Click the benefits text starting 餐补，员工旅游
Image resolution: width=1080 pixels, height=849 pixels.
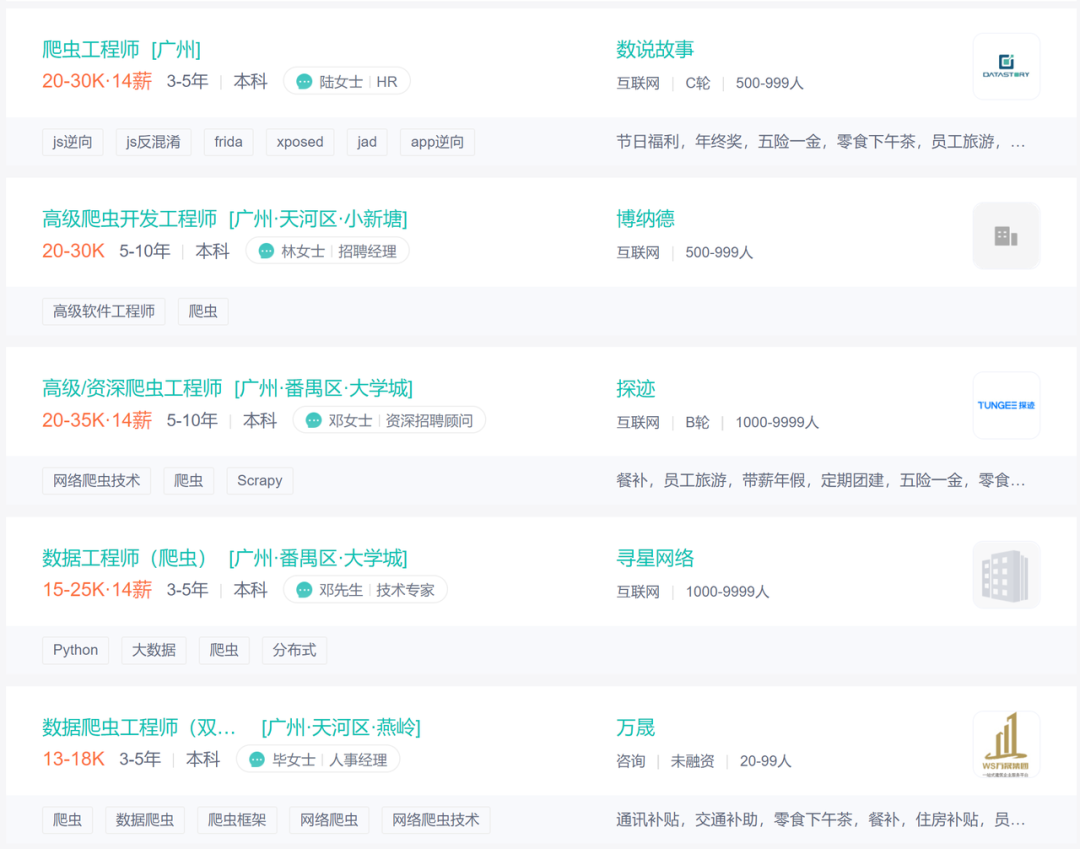(x=820, y=481)
